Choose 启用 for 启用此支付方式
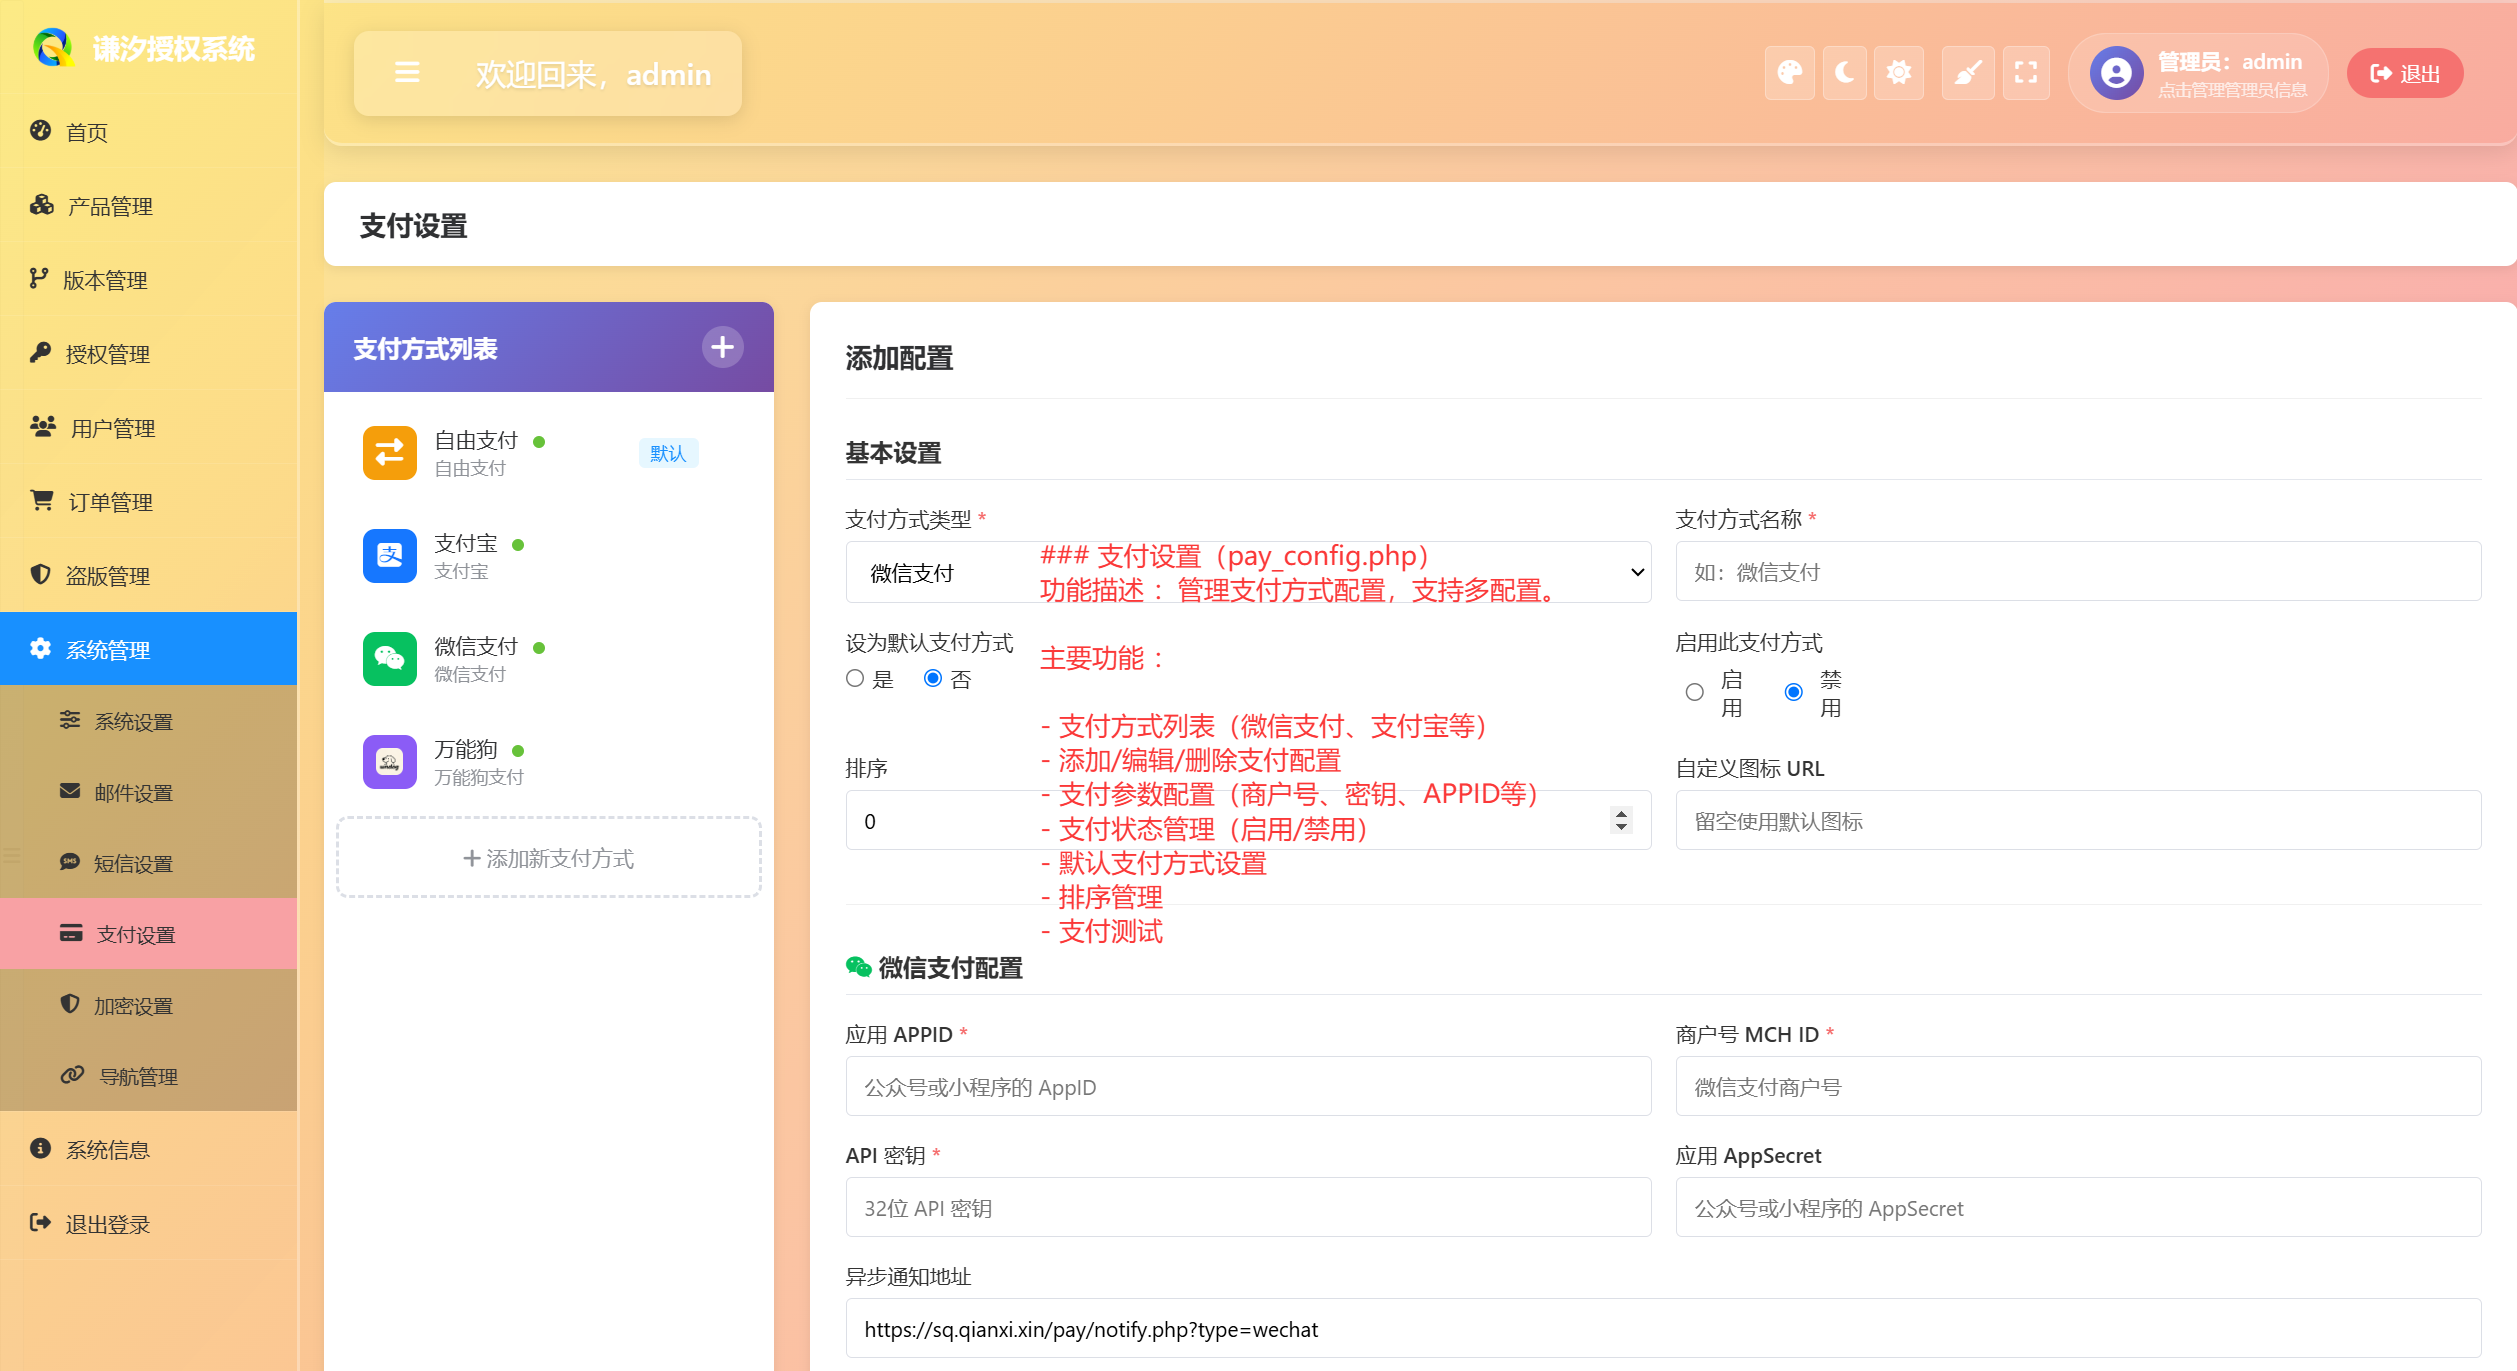 [1694, 692]
